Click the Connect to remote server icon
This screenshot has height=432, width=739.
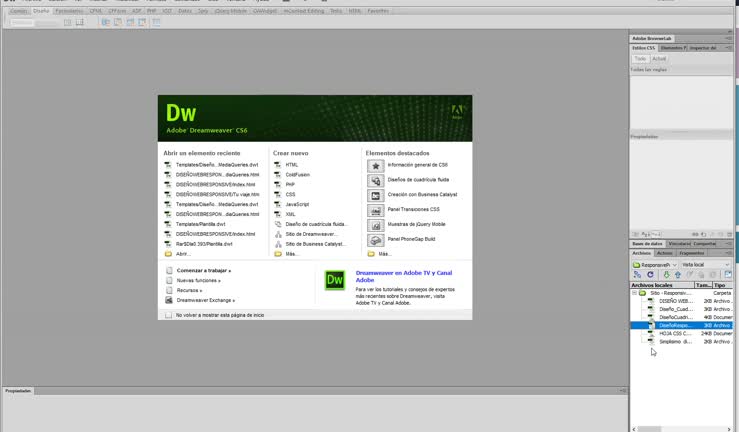637,274
